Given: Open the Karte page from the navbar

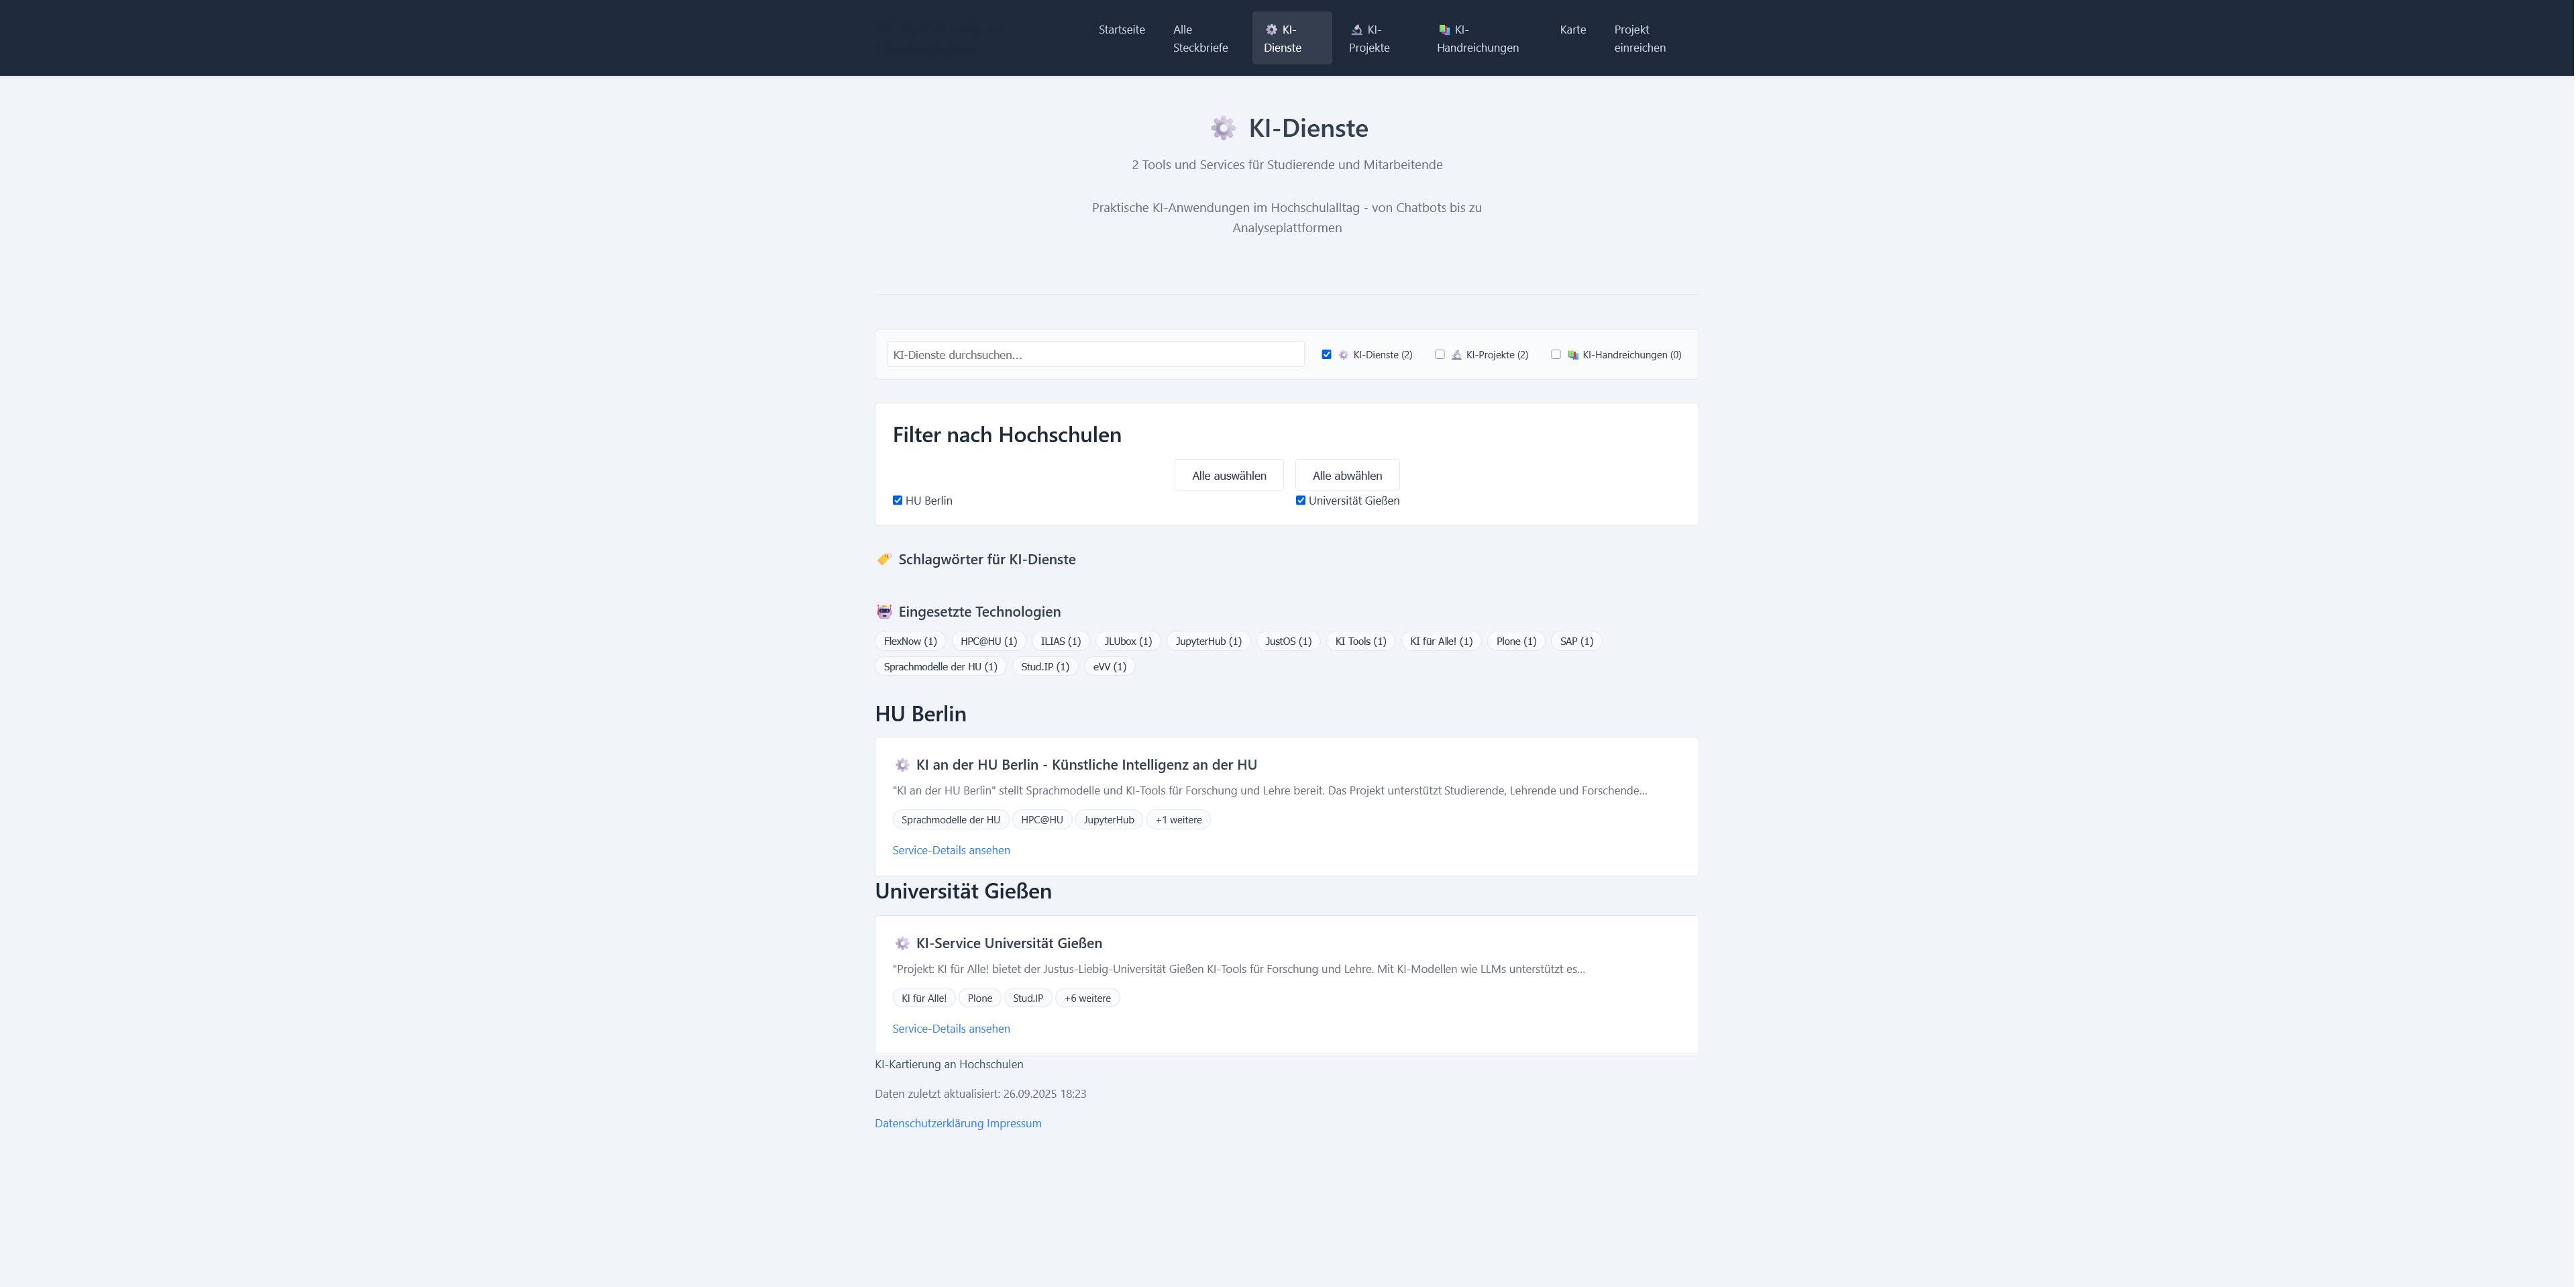Looking at the screenshot, I should point(1572,29).
